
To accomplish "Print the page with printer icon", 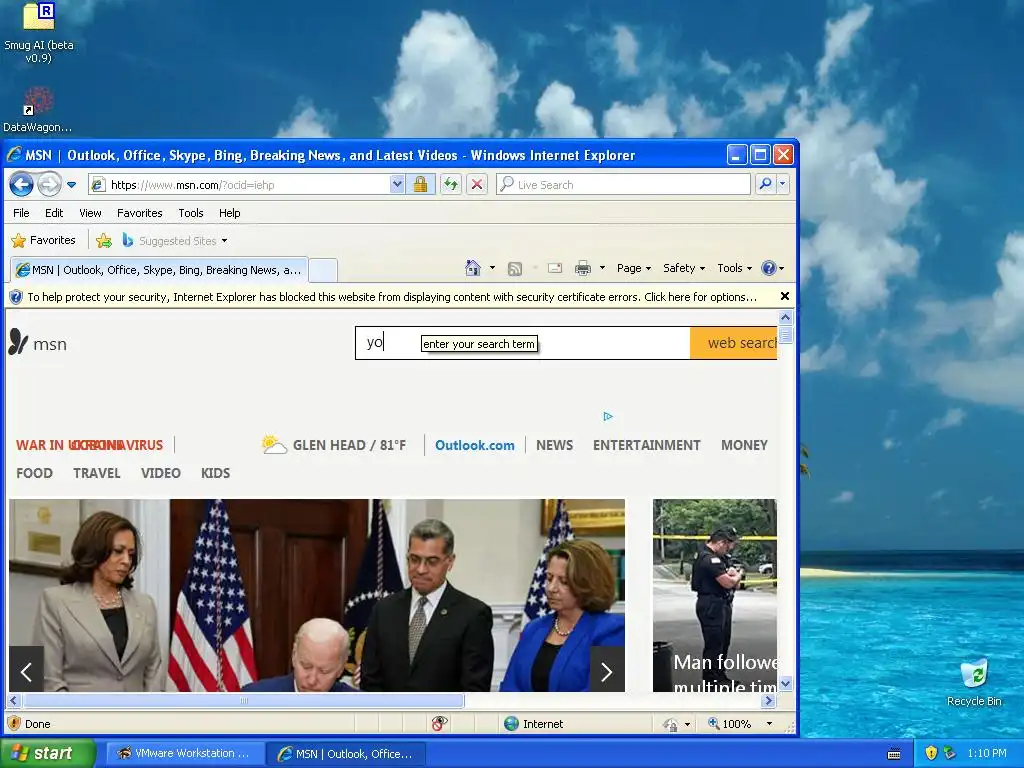I will (x=583, y=268).
